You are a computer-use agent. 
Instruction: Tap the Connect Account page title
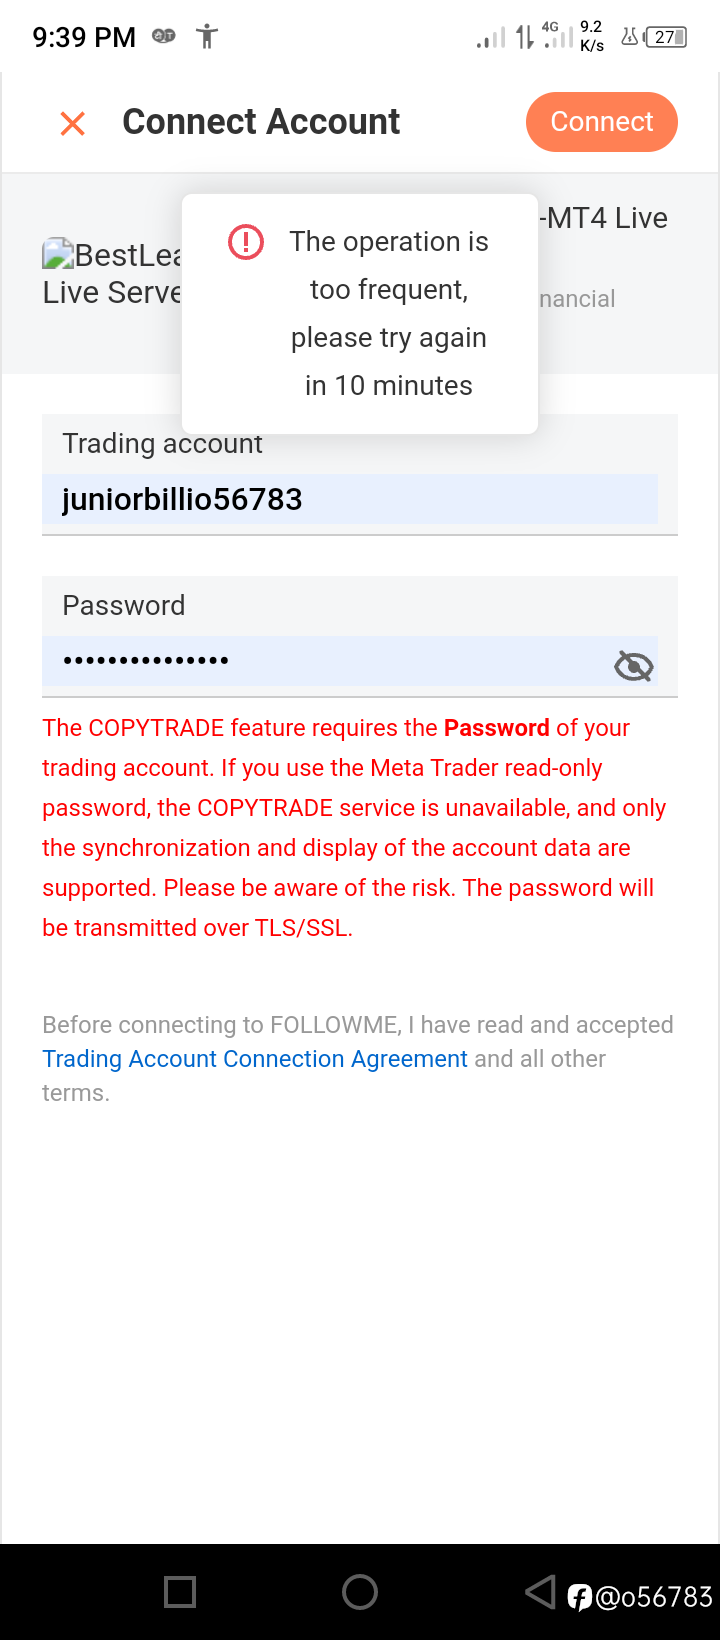point(261,122)
